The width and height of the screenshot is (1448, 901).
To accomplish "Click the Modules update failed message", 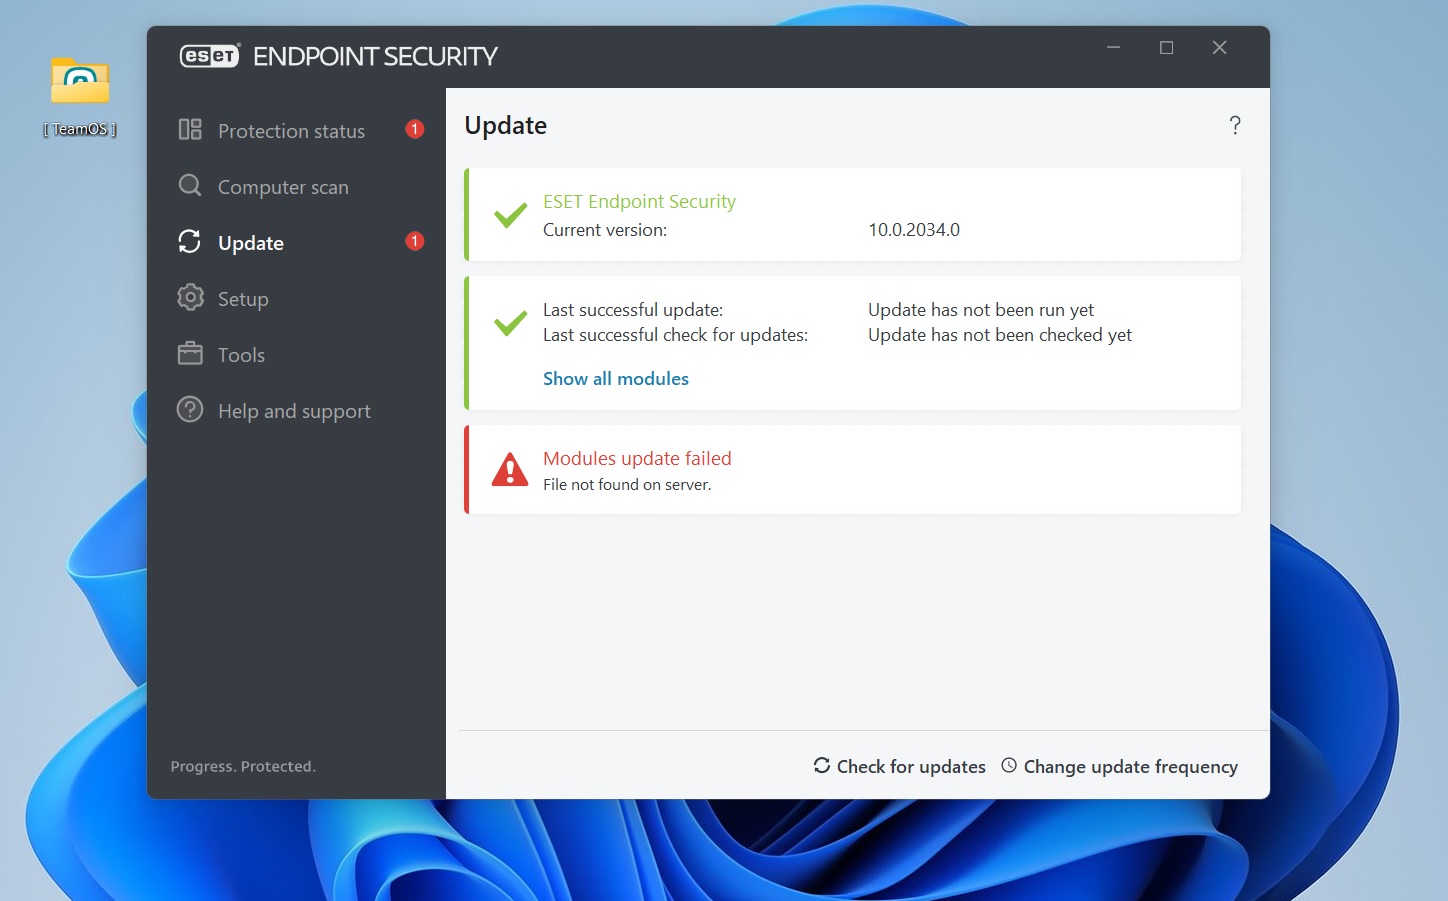I will (x=637, y=459).
